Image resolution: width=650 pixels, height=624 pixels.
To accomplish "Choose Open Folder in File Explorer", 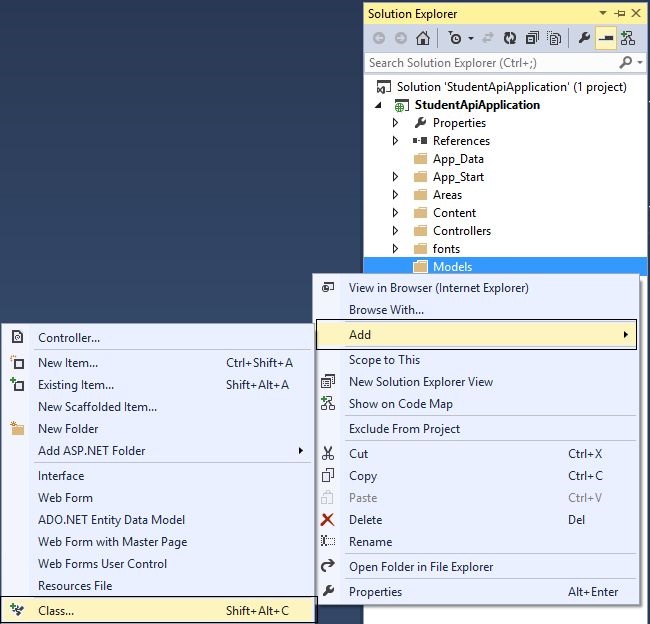I will [x=476, y=567].
